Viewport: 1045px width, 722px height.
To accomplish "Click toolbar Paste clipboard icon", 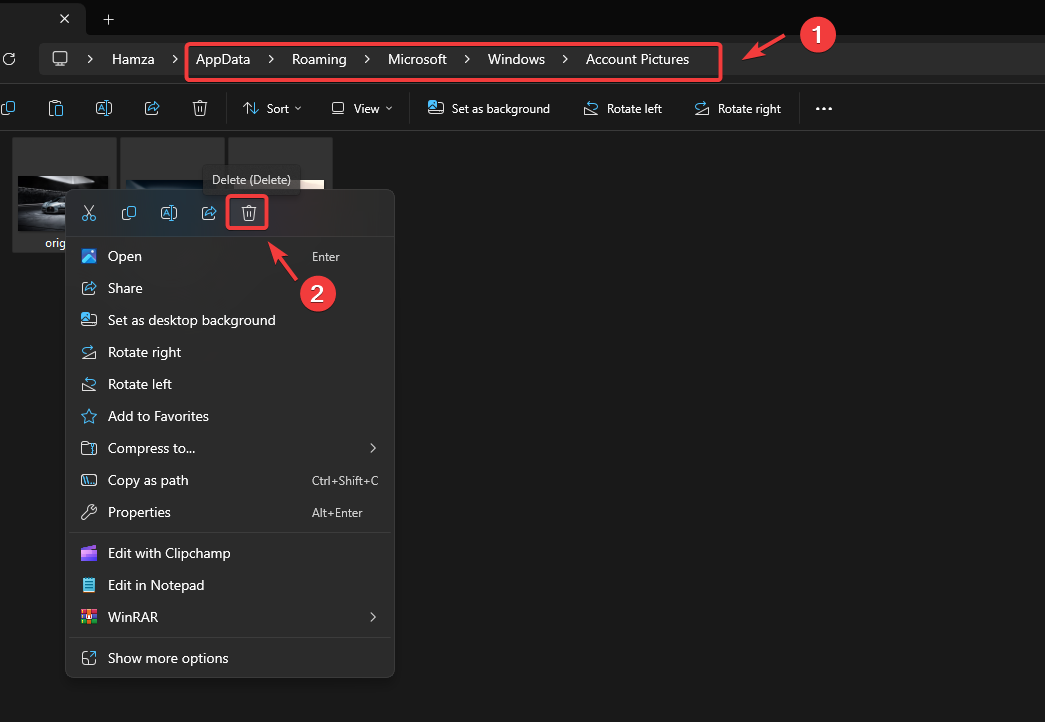I will click(56, 108).
